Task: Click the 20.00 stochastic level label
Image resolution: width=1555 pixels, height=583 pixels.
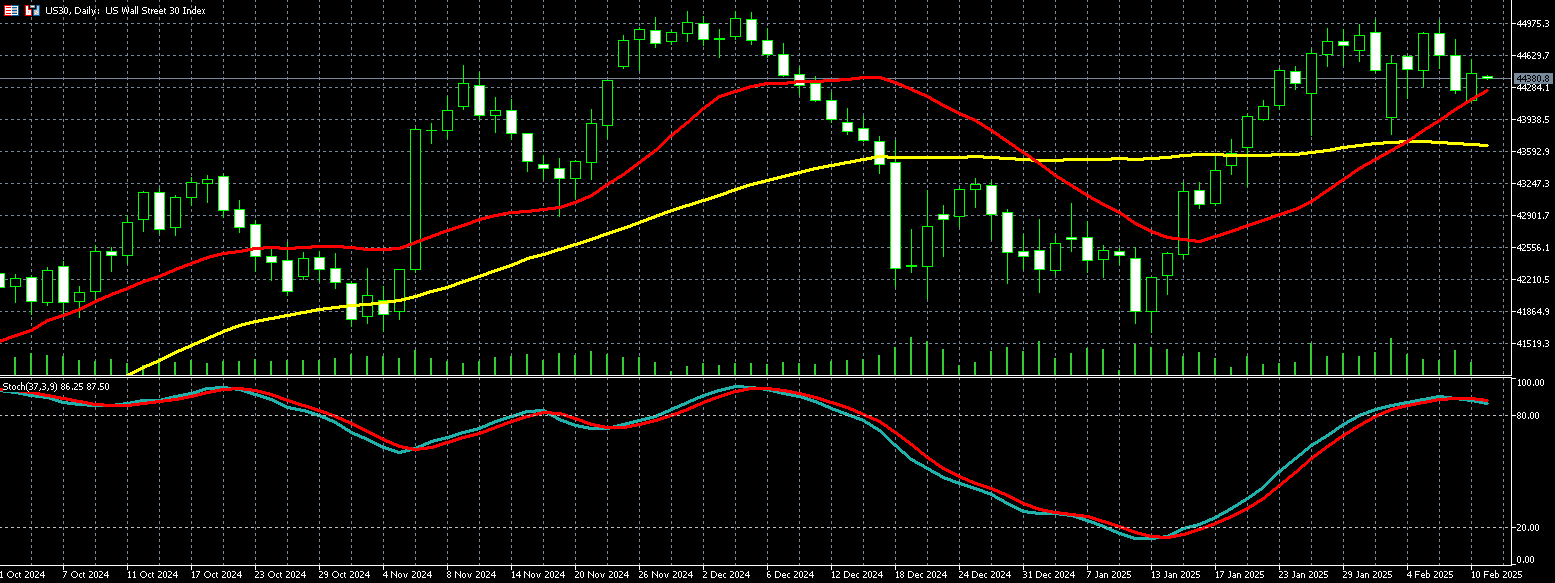Action: tap(1528, 527)
